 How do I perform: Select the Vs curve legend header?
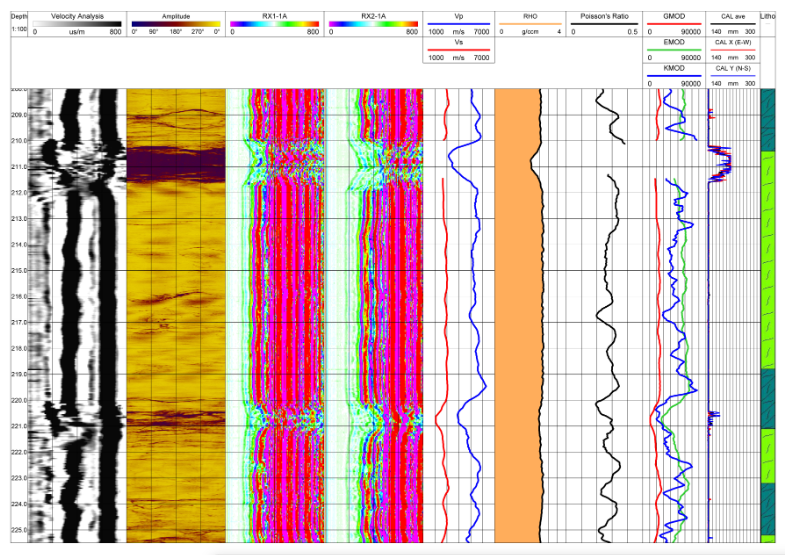pyautogui.click(x=458, y=42)
